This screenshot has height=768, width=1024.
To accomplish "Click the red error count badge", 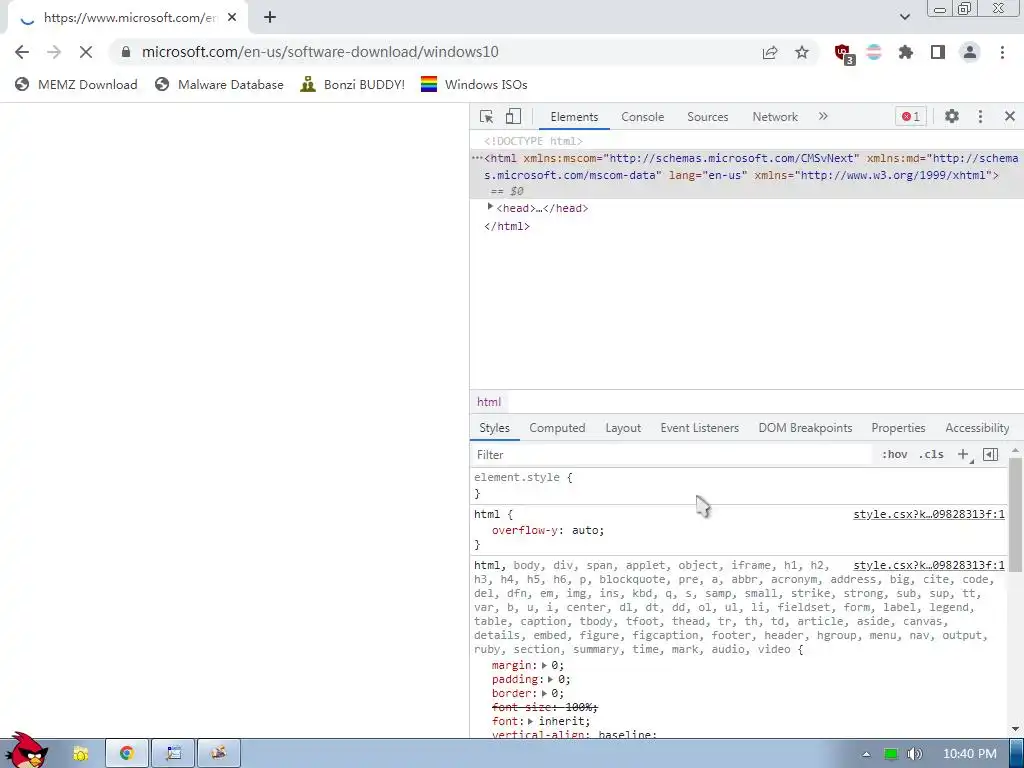I will tap(910, 116).
